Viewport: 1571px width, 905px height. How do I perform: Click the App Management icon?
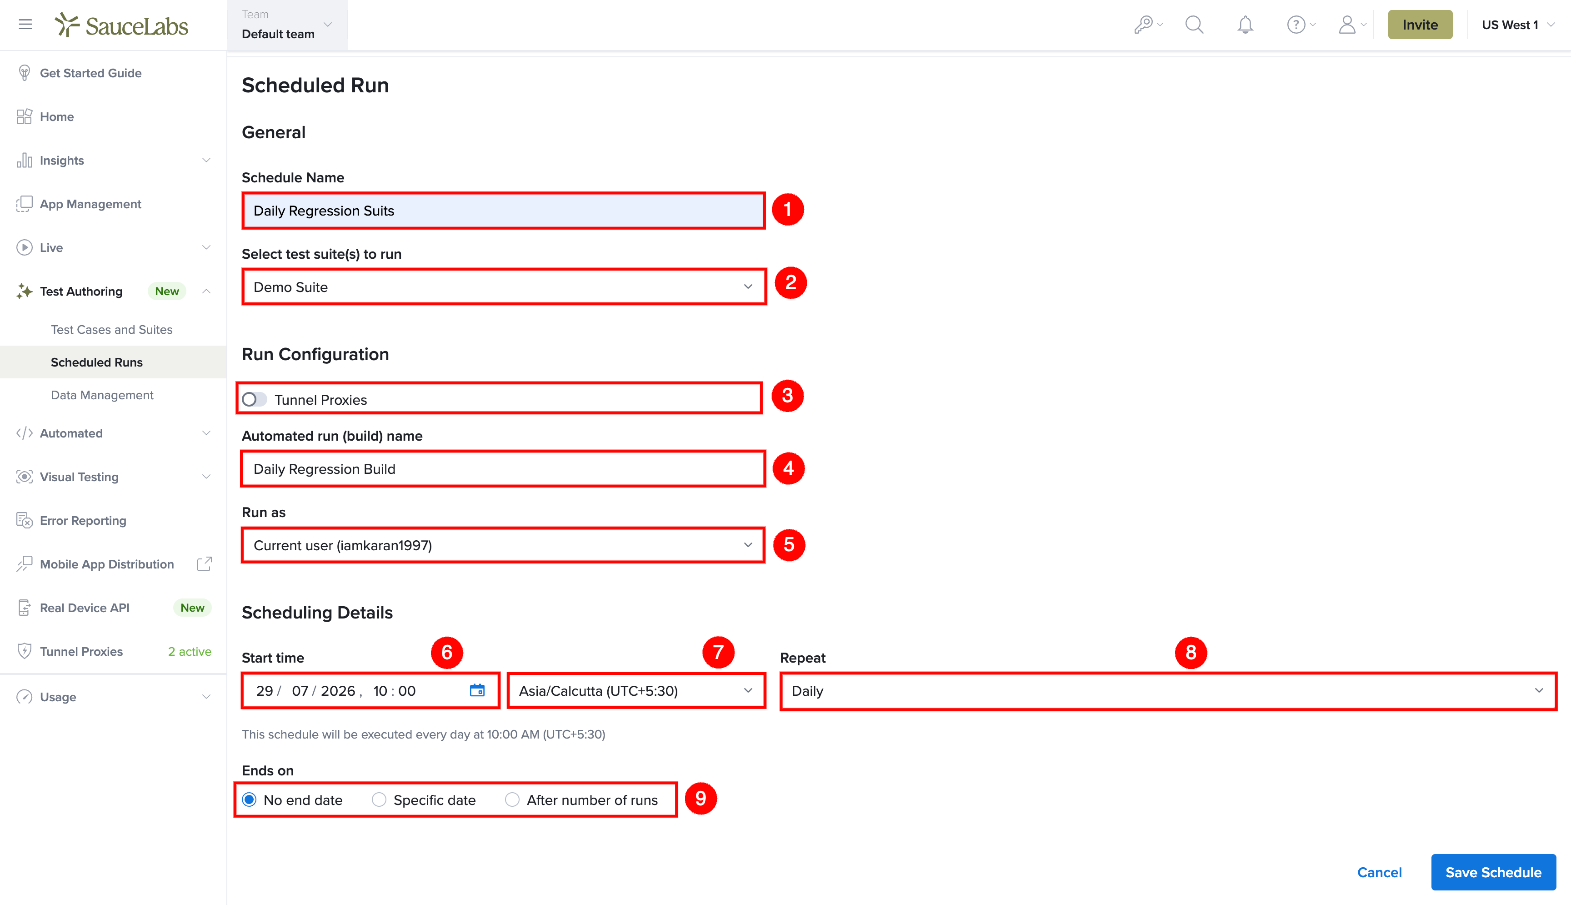coord(24,204)
